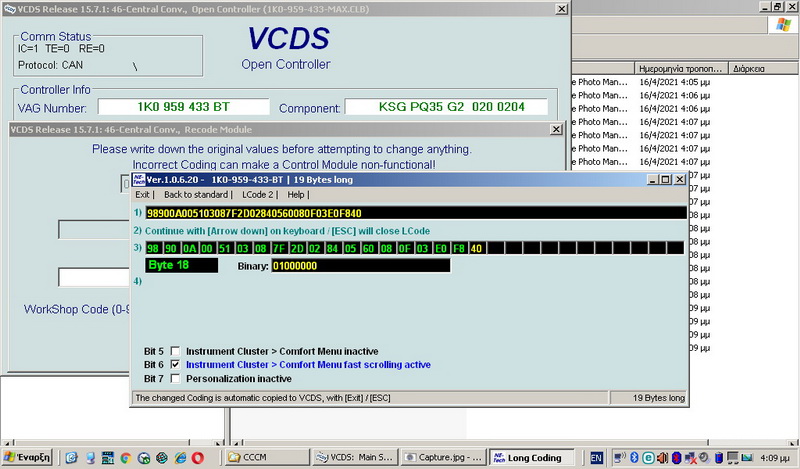Click the disconnected network tray icon
800x469 pixels.
(x=690, y=458)
